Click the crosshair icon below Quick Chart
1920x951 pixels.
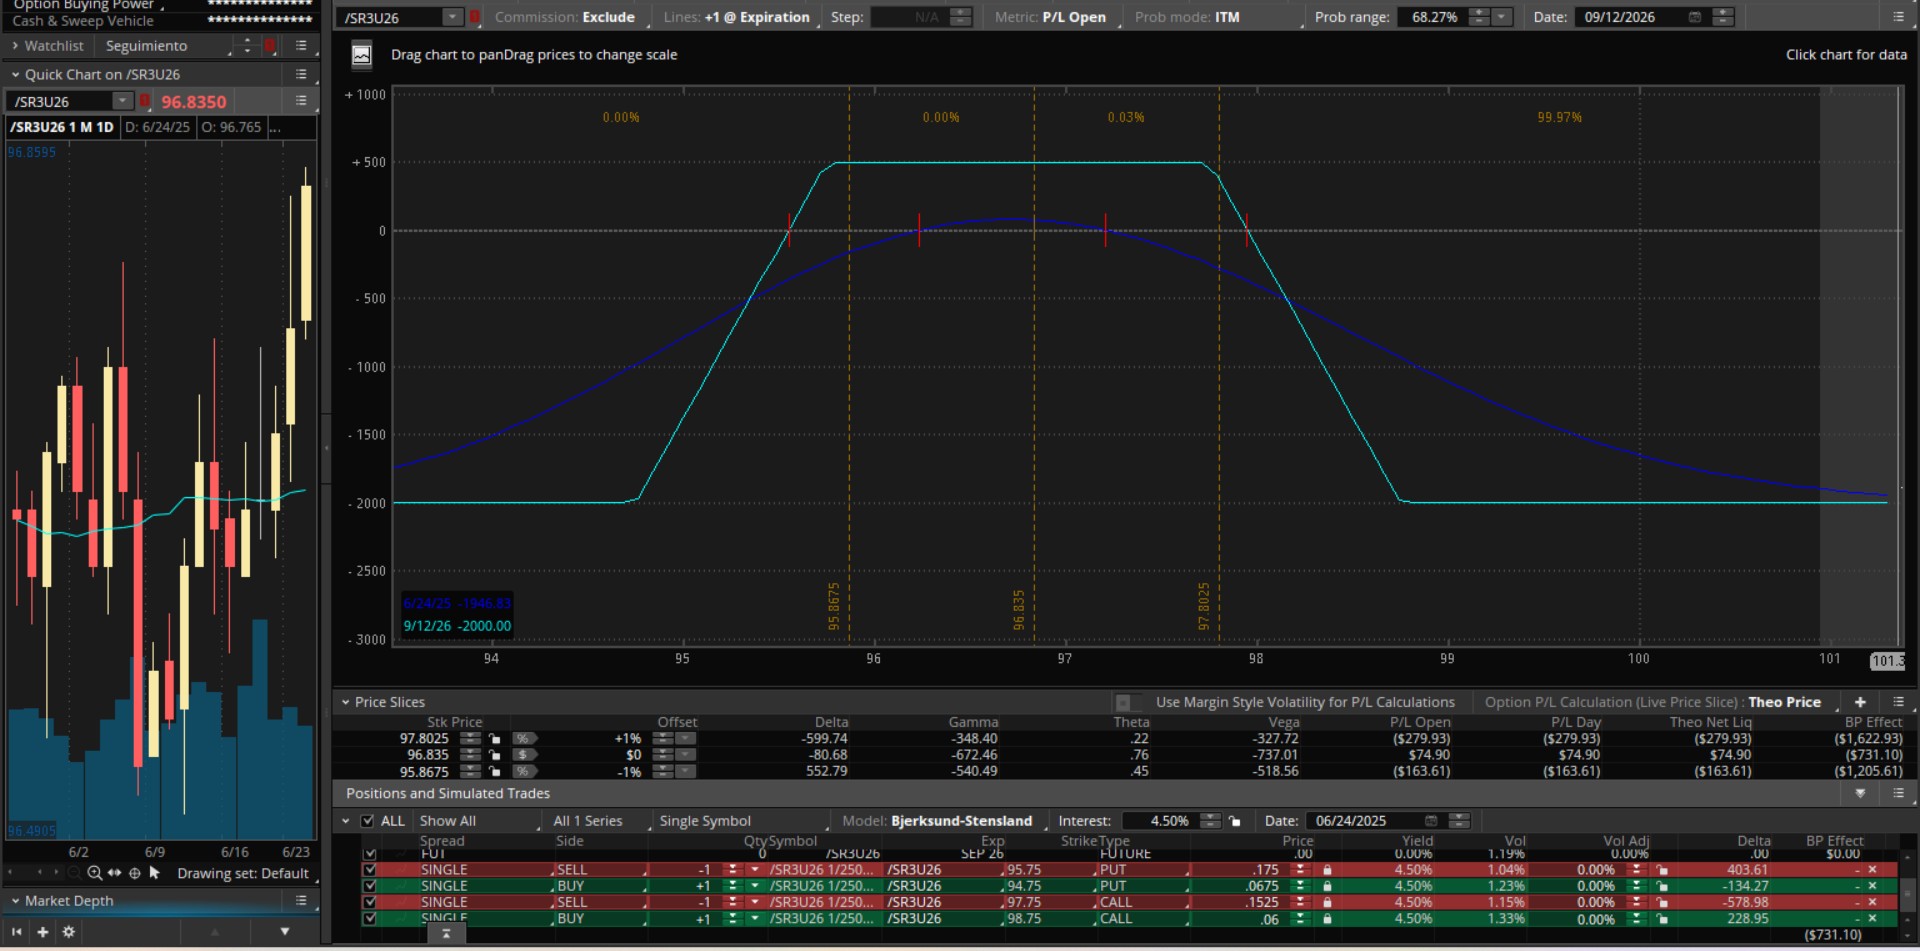click(x=135, y=873)
